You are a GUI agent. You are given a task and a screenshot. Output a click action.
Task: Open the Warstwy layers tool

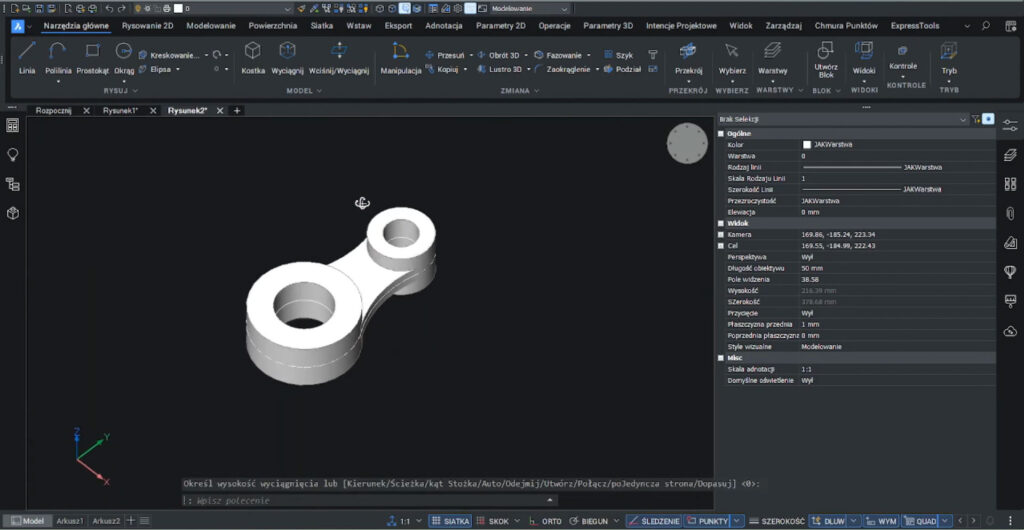coord(773,57)
